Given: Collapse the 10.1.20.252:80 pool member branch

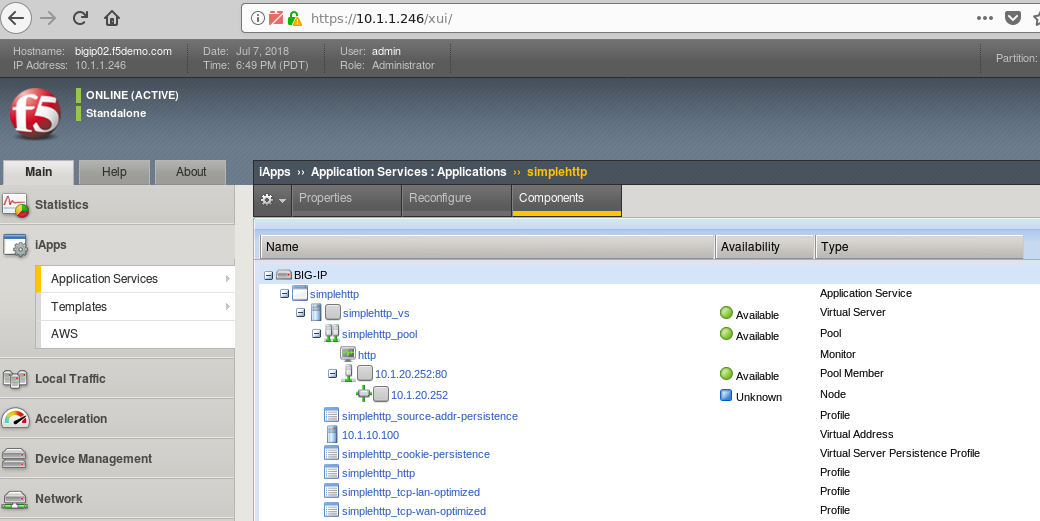Looking at the screenshot, I should [332, 374].
